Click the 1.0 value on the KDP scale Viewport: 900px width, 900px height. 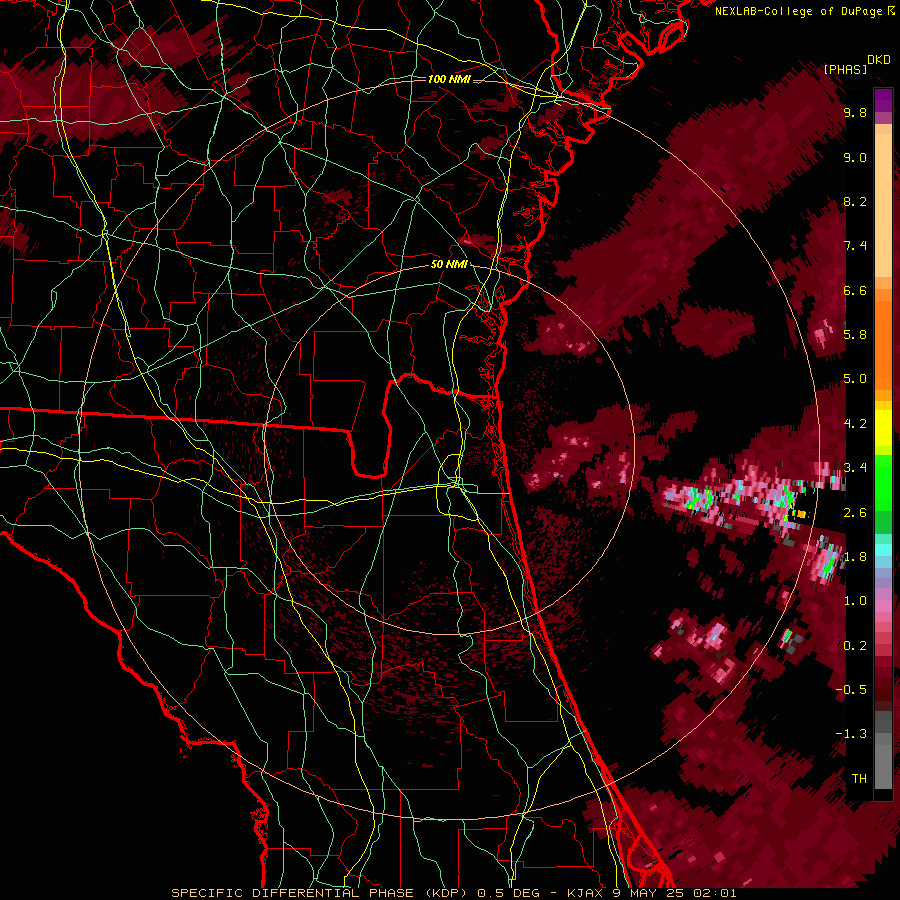pos(855,601)
